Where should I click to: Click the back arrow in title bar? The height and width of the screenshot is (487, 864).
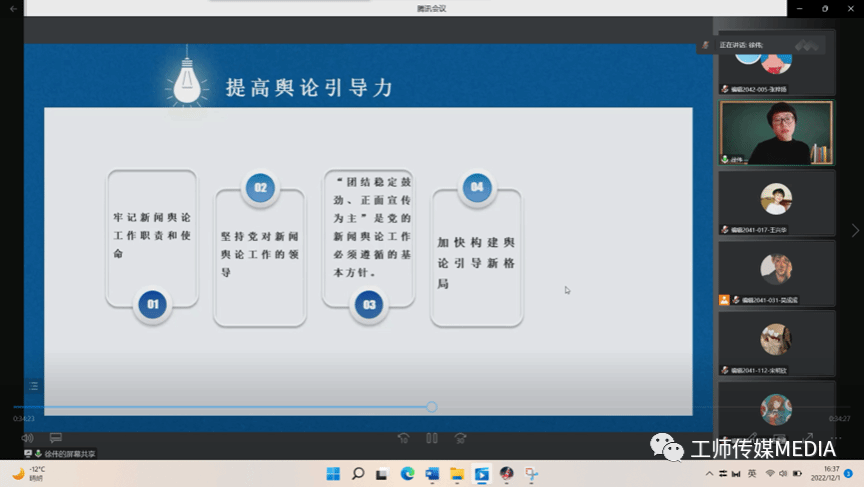(14, 9)
